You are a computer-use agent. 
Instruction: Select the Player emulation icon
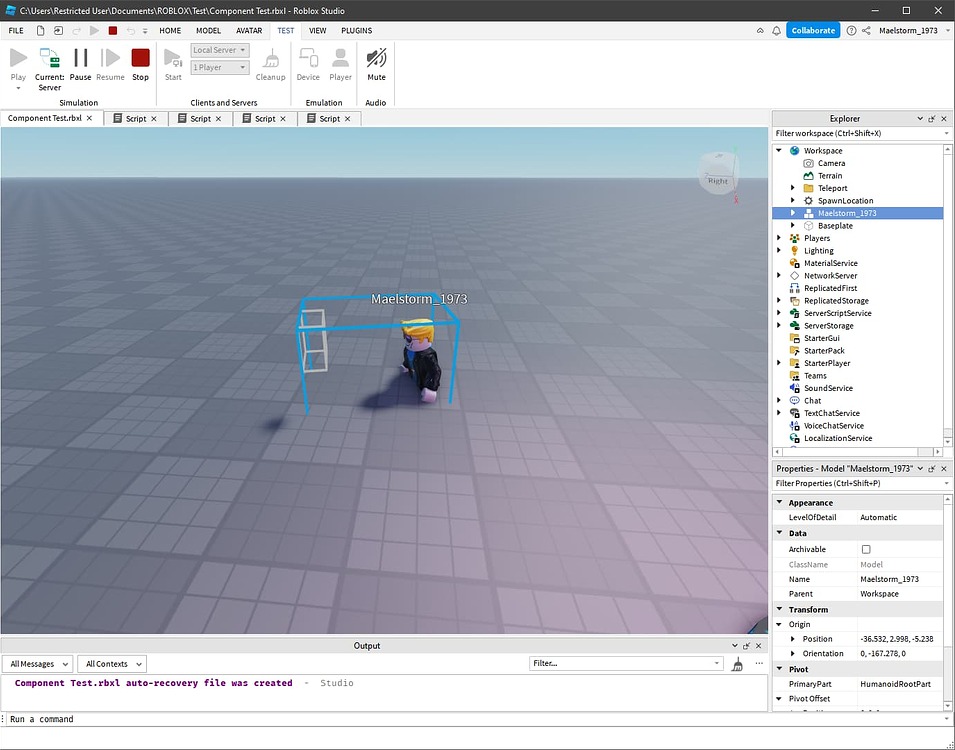pos(340,62)
